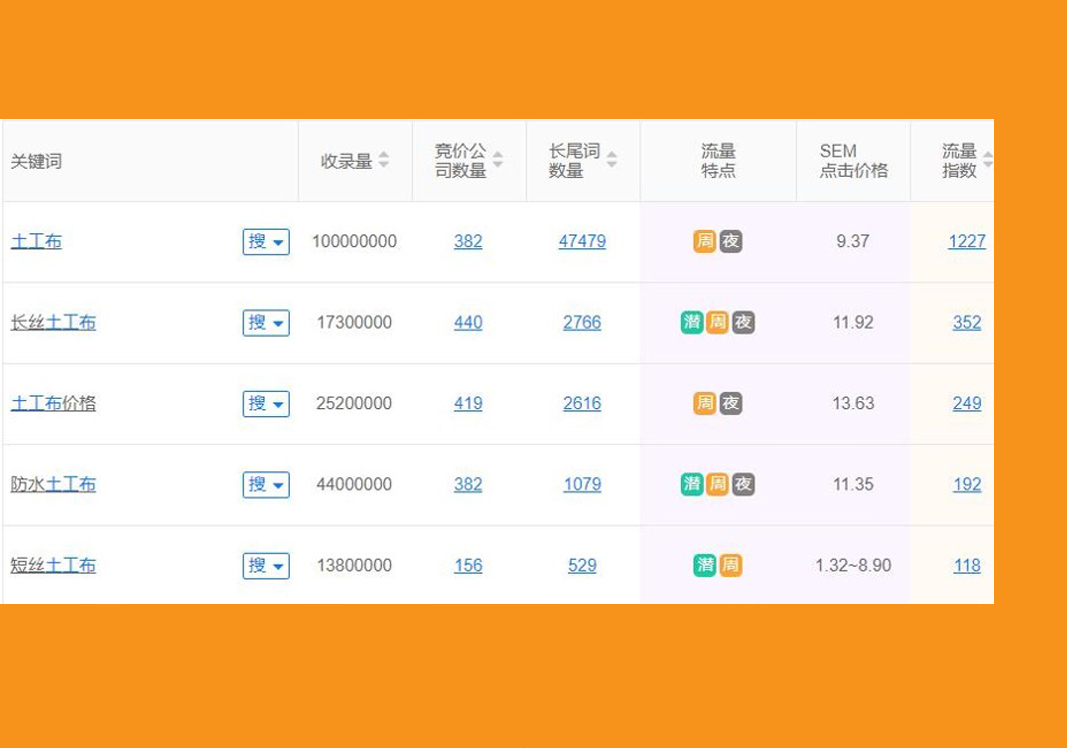Select the indexed count 25200000
The width and height of the screenshot is (1067, 748).
[354, 403]
